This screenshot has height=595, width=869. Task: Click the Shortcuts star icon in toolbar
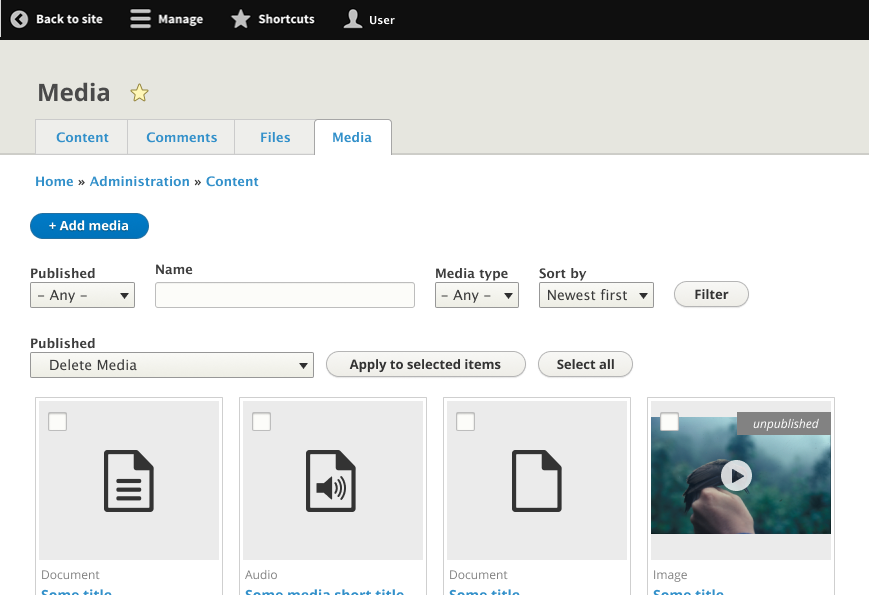tap(241, 19)
